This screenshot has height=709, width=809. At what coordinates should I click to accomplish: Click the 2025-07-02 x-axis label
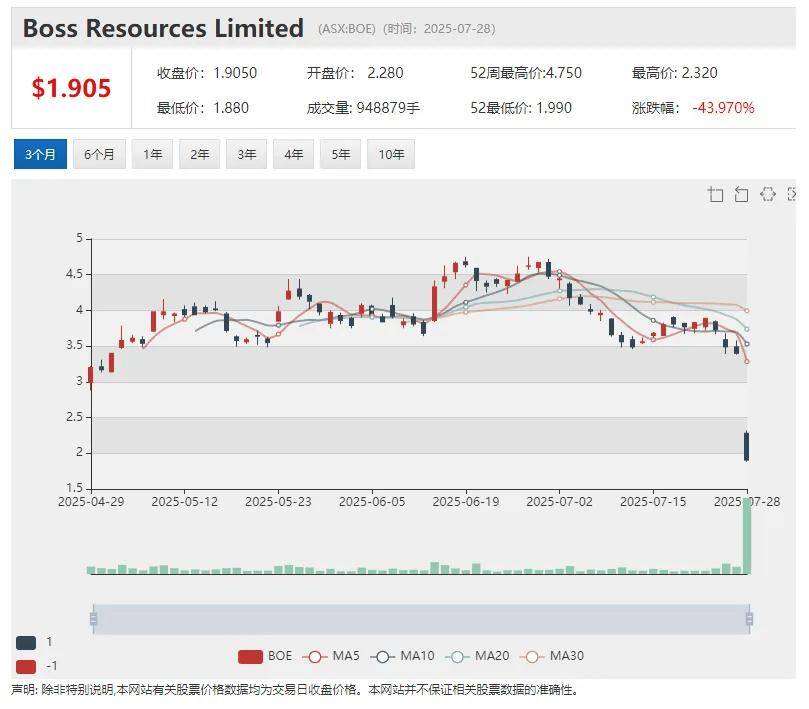[559, 502]
